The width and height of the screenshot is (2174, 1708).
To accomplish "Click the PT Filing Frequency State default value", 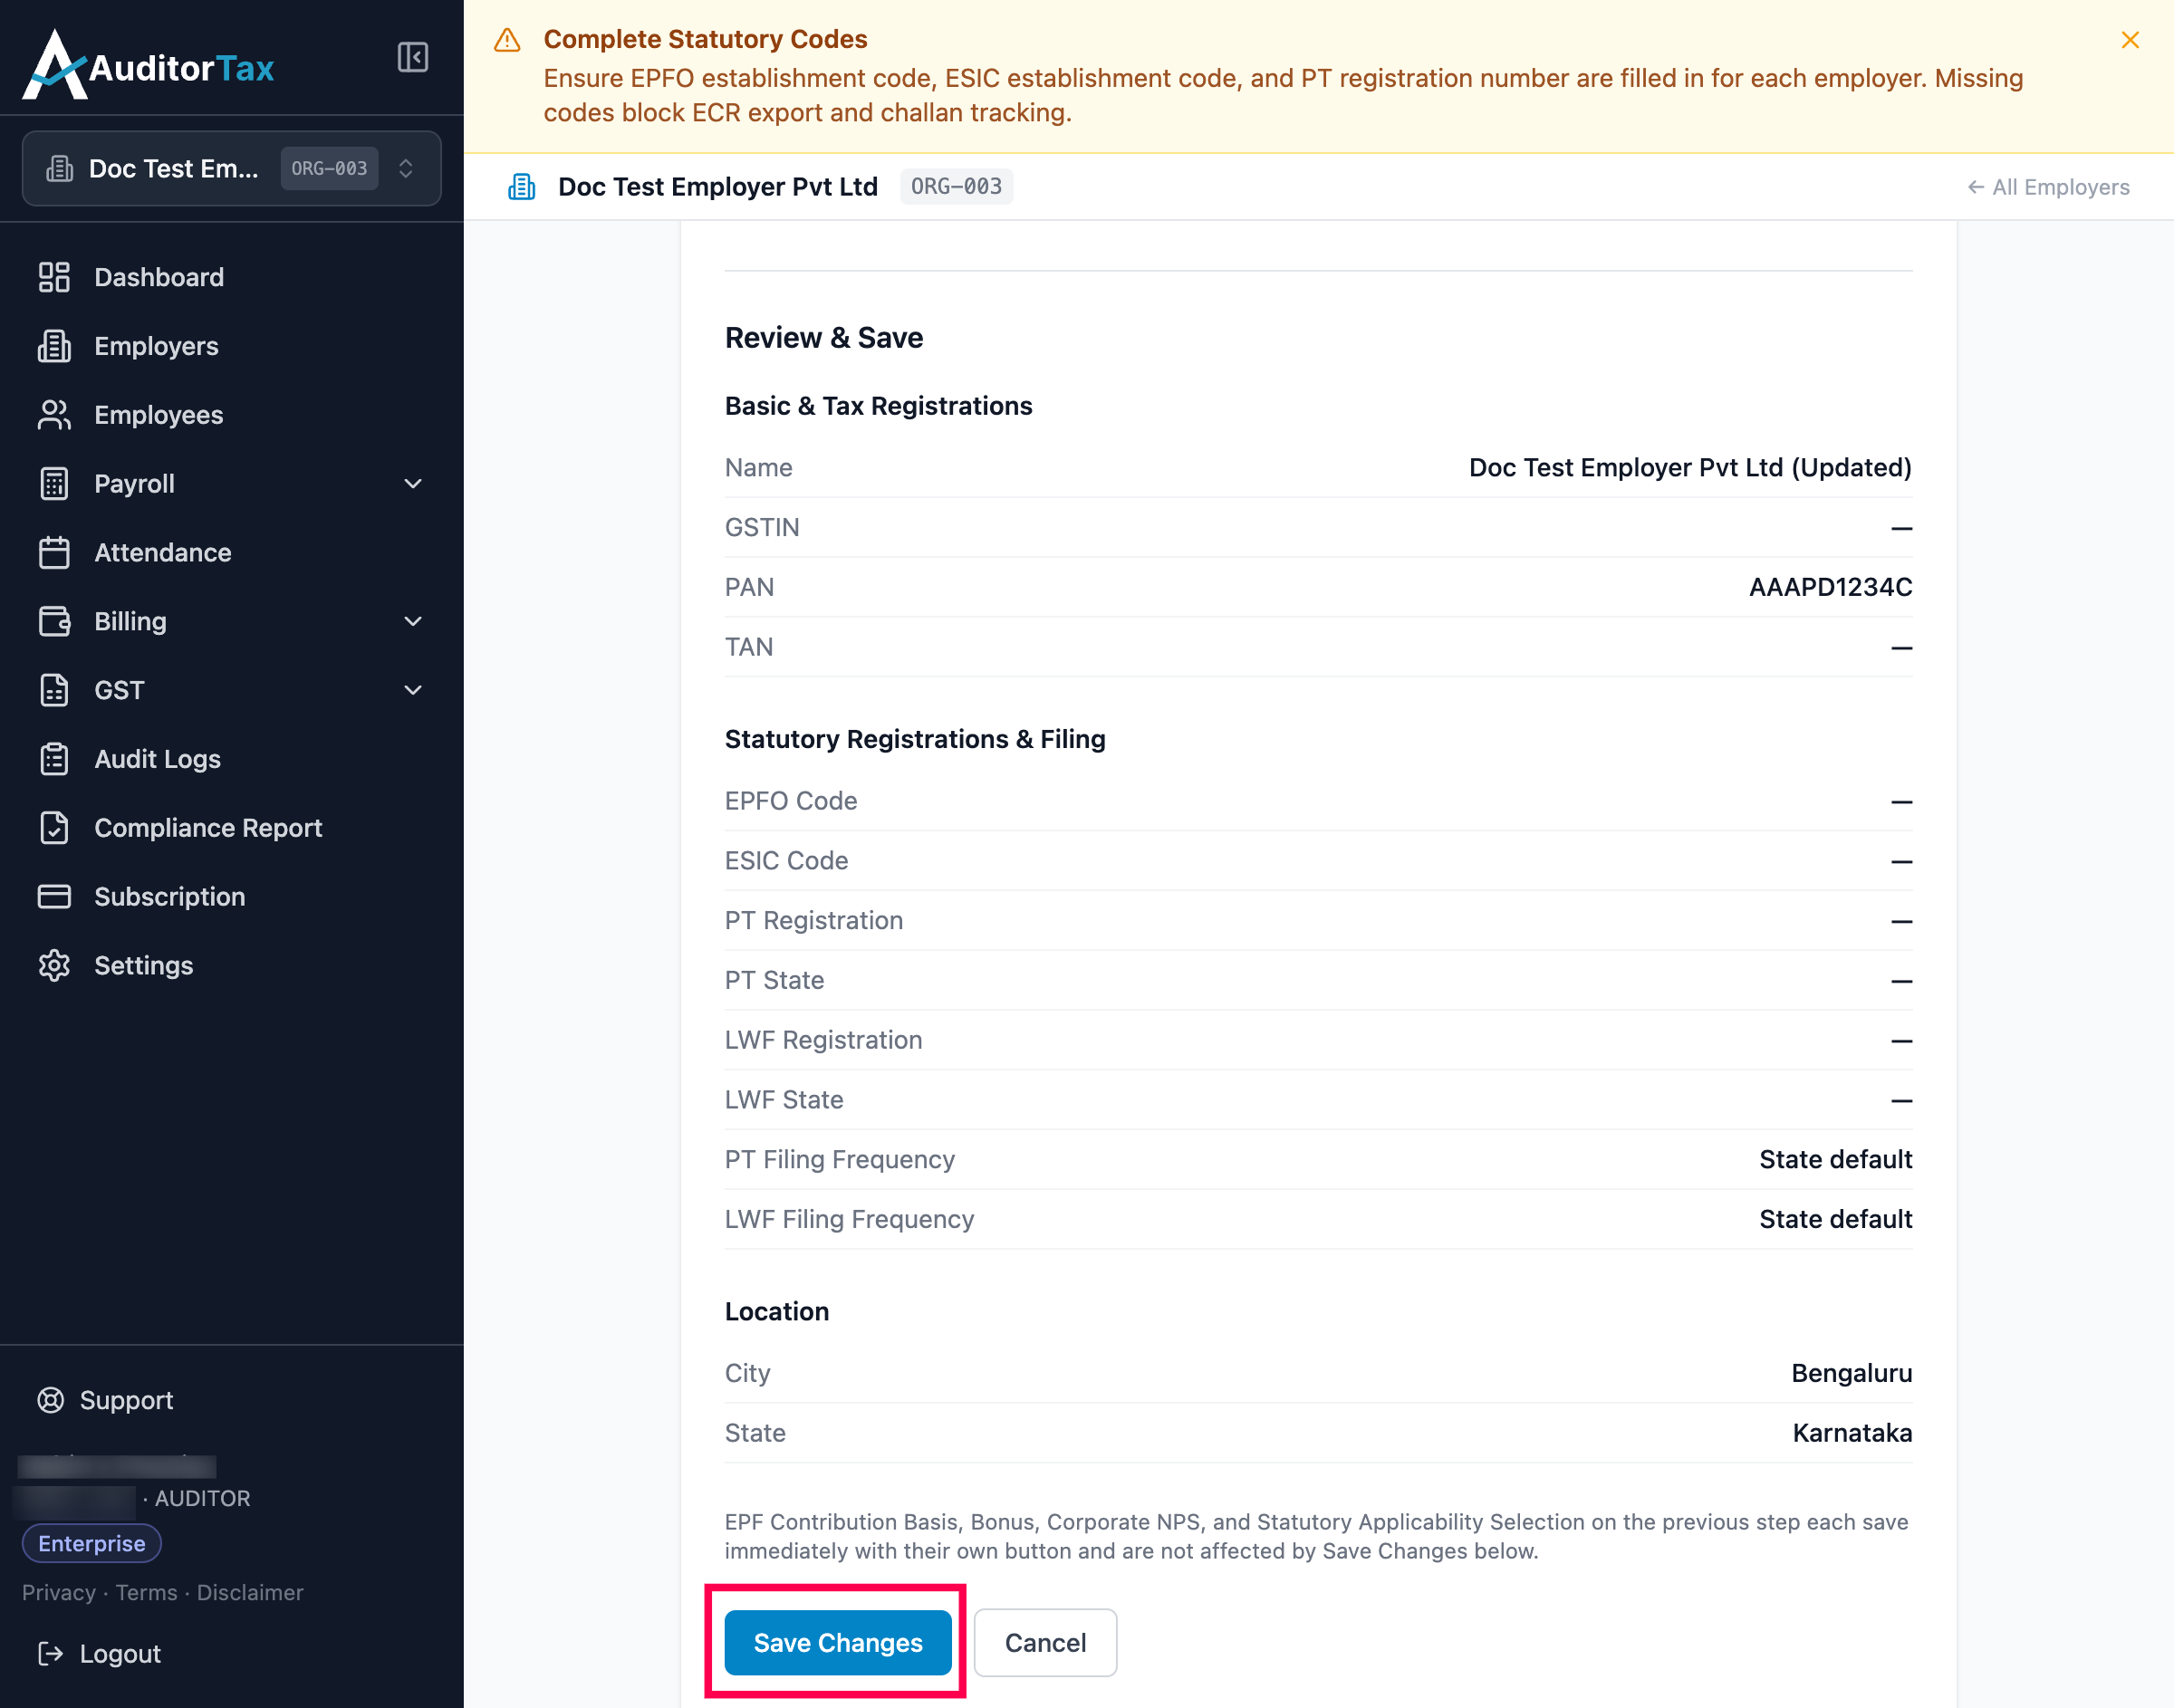I will [x=1835, y=1159].
